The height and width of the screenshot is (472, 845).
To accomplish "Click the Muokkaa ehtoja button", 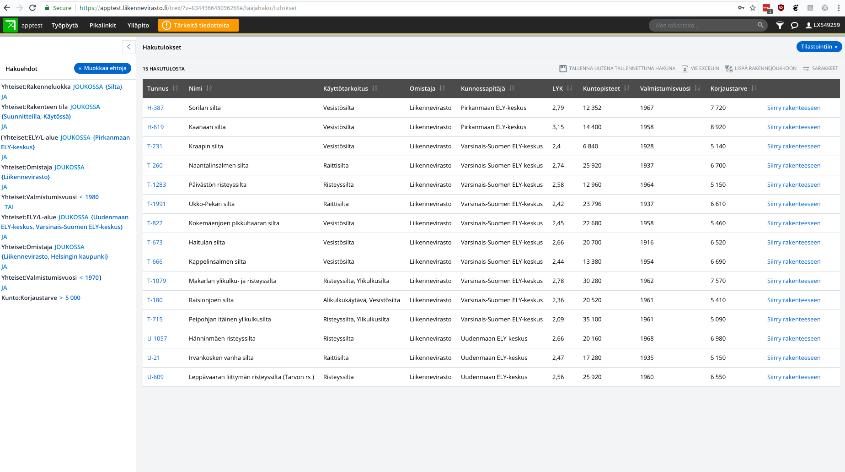I will pos(102,68).
